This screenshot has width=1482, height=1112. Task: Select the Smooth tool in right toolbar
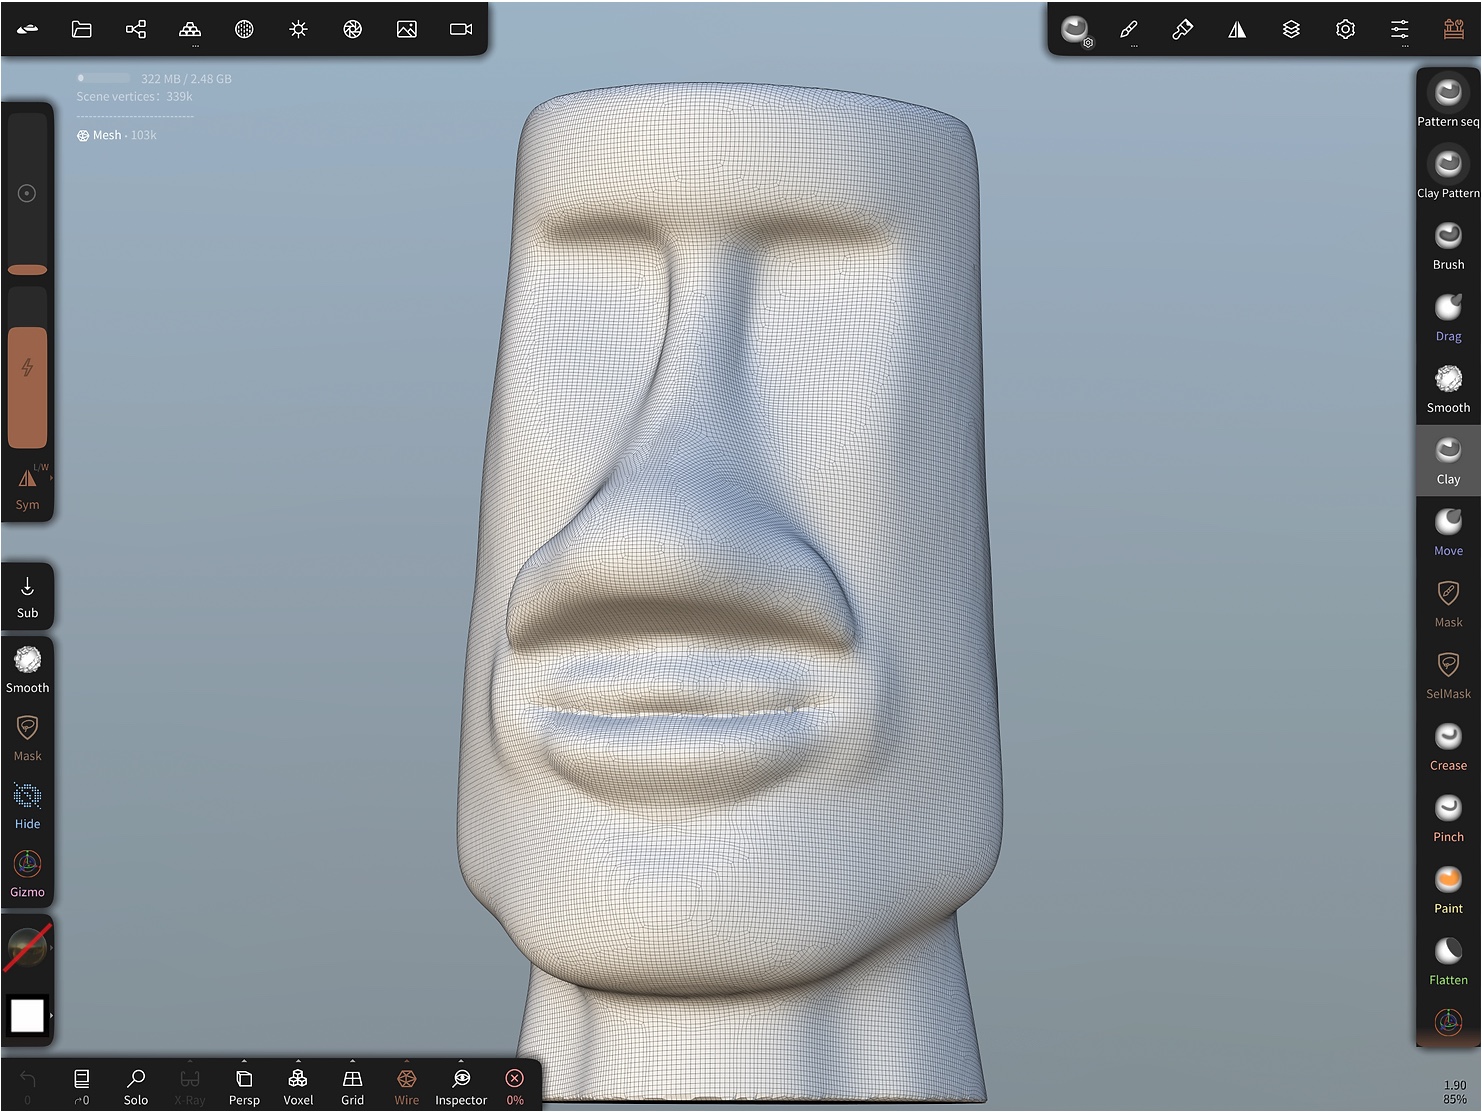tap(1448, 388)
